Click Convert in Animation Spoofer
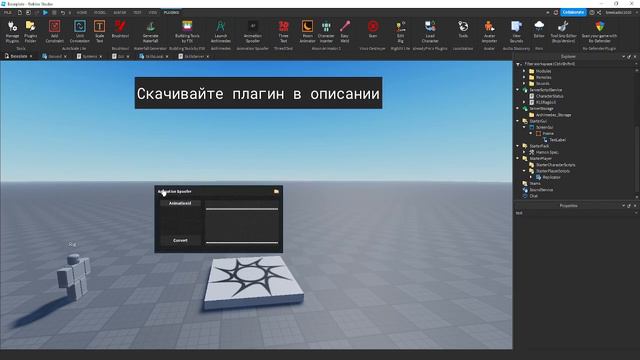The image size is (640, 360). [180, 240]
